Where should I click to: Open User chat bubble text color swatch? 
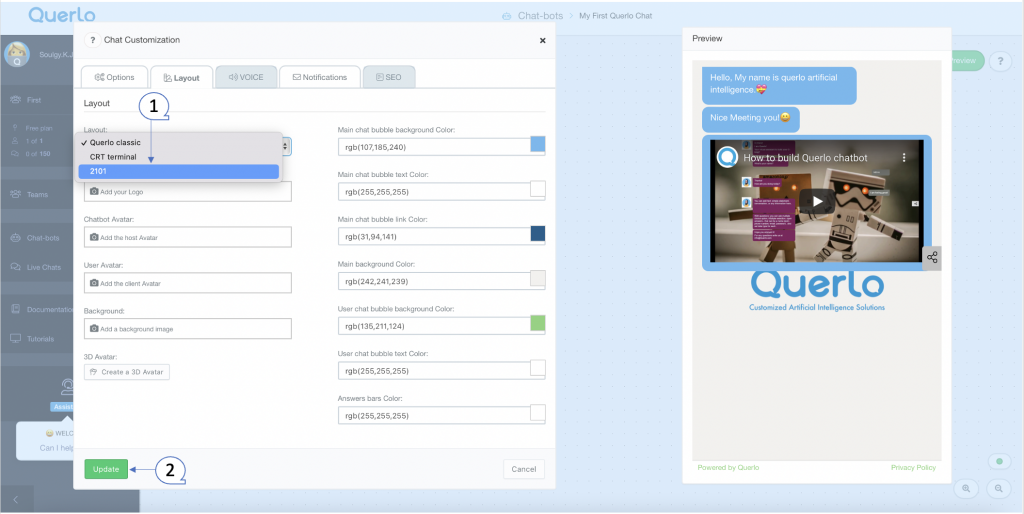537,368
